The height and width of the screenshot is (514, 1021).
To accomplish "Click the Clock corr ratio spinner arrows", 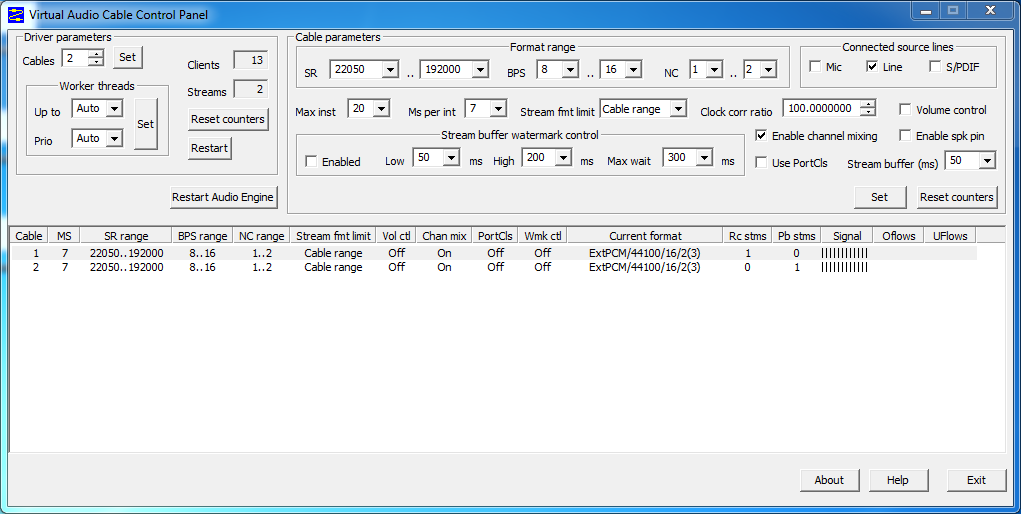I will 867,108.
